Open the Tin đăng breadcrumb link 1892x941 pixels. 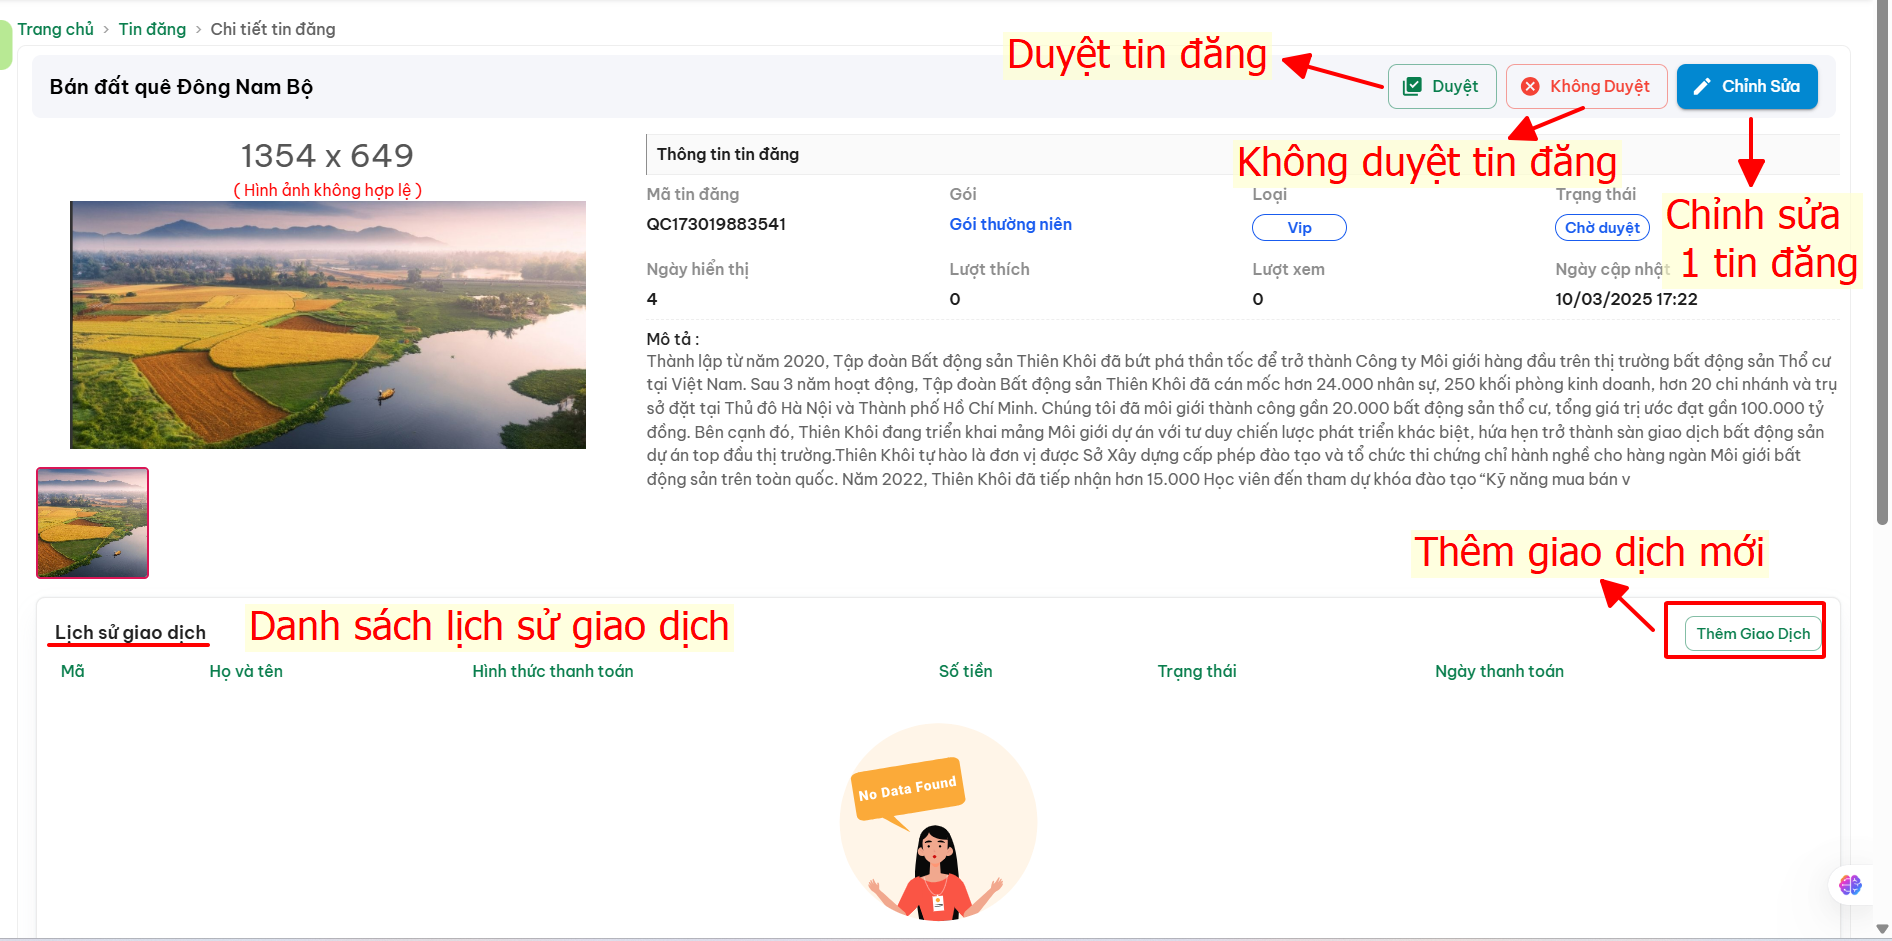152,29
